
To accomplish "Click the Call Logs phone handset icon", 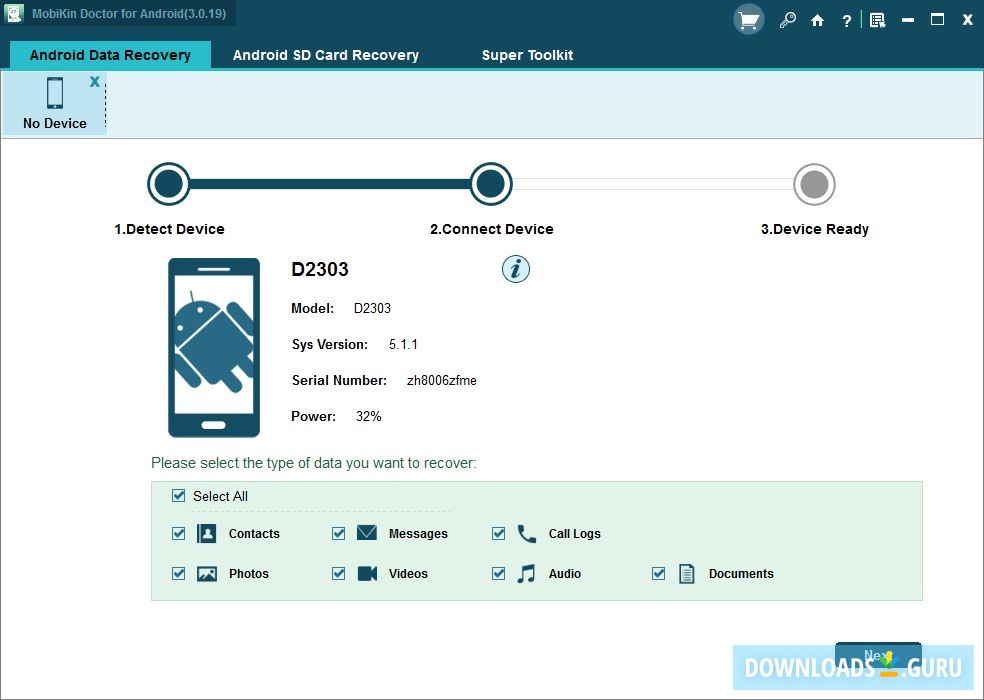I will pyautogui.click(x=527, y=534).
